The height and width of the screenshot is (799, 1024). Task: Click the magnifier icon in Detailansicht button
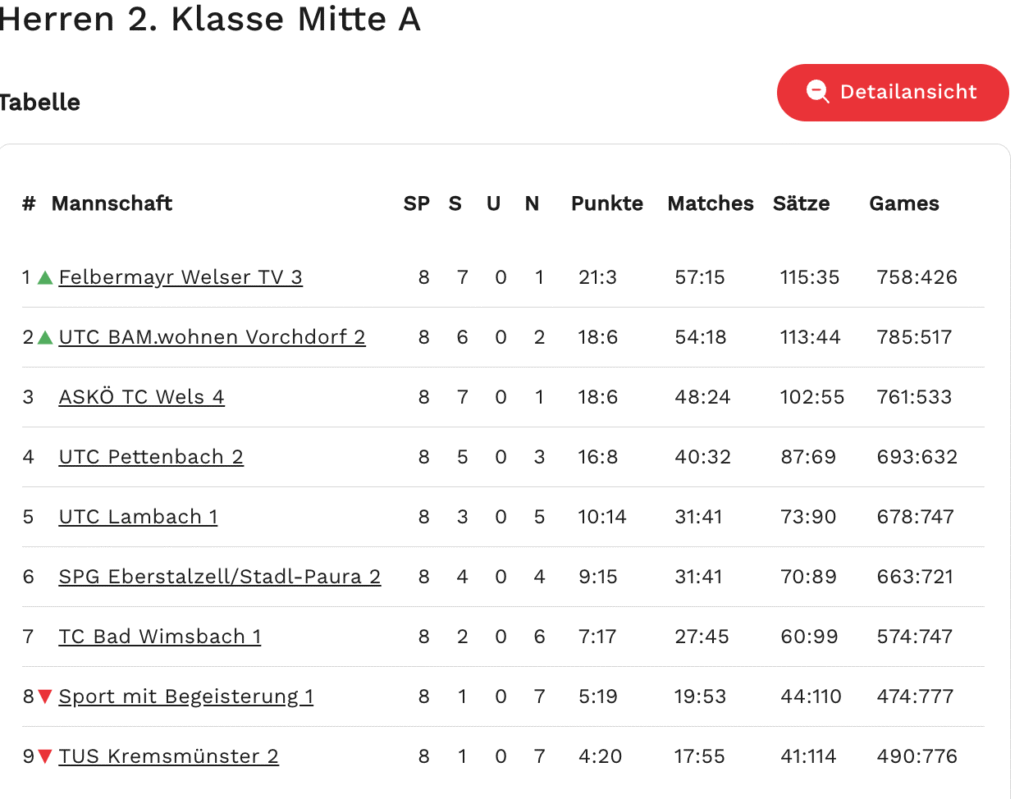pyautogui.click(x=818, y=92)
